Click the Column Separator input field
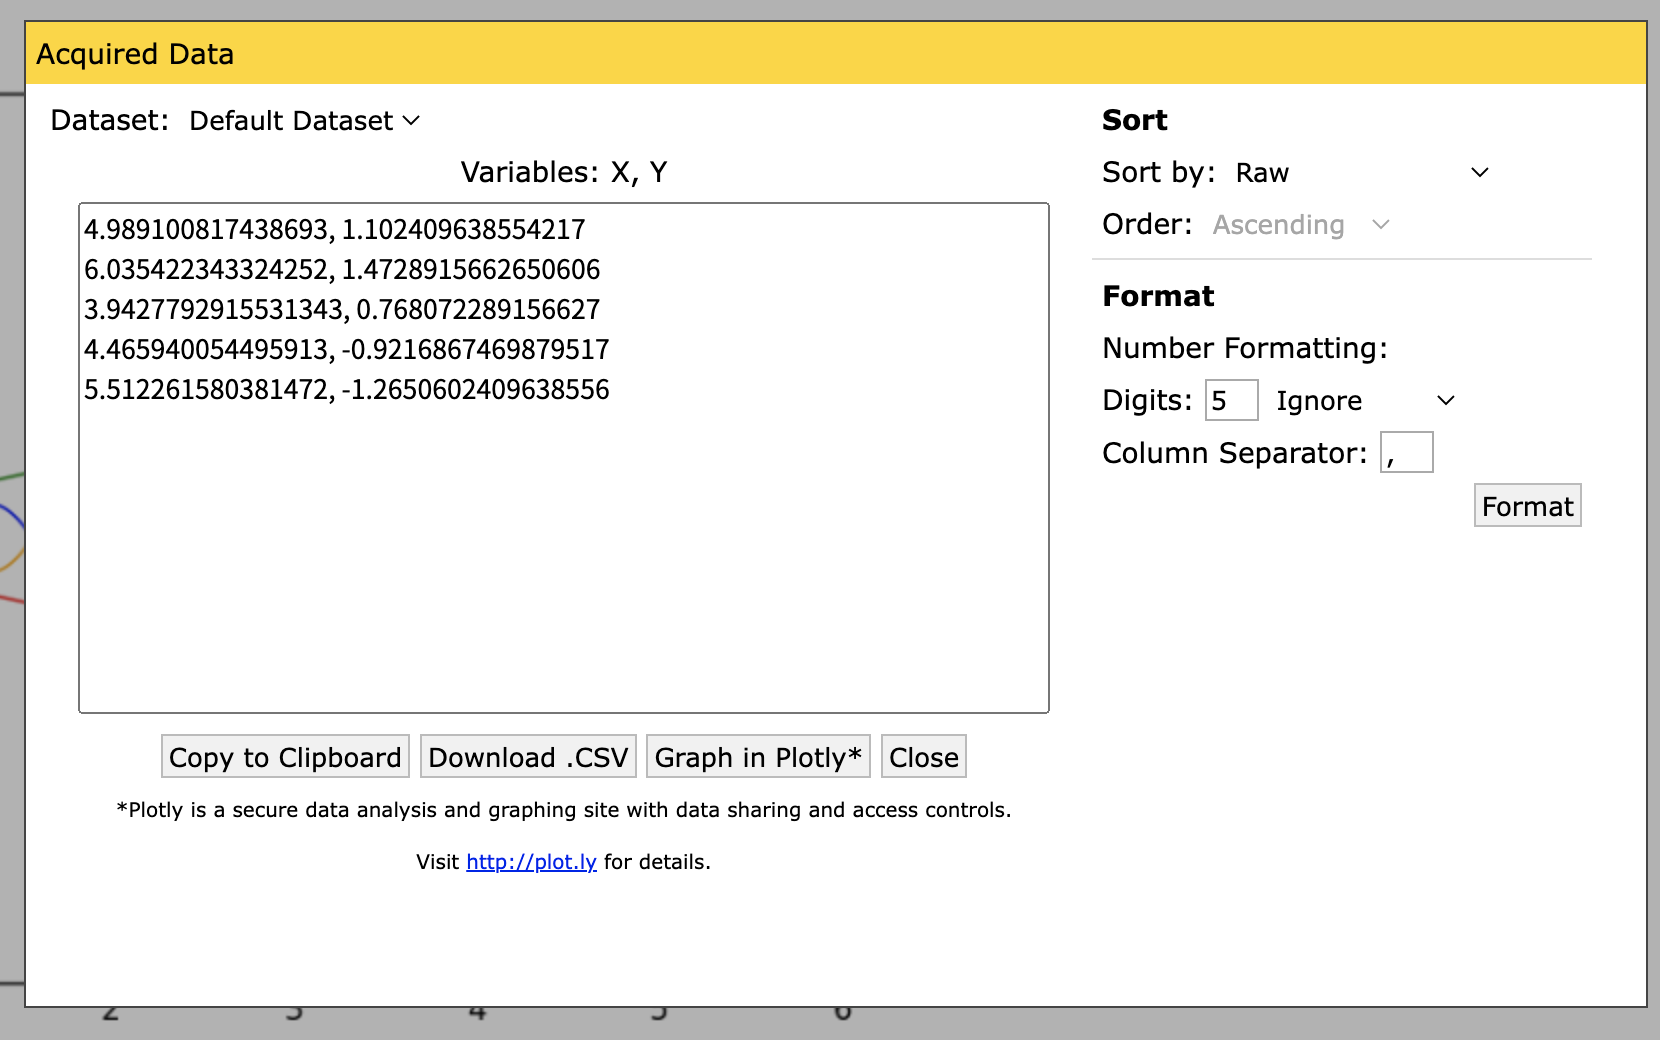Screen dimensions: 1660x1040 pyautogui.click(x=1406, y=453)
